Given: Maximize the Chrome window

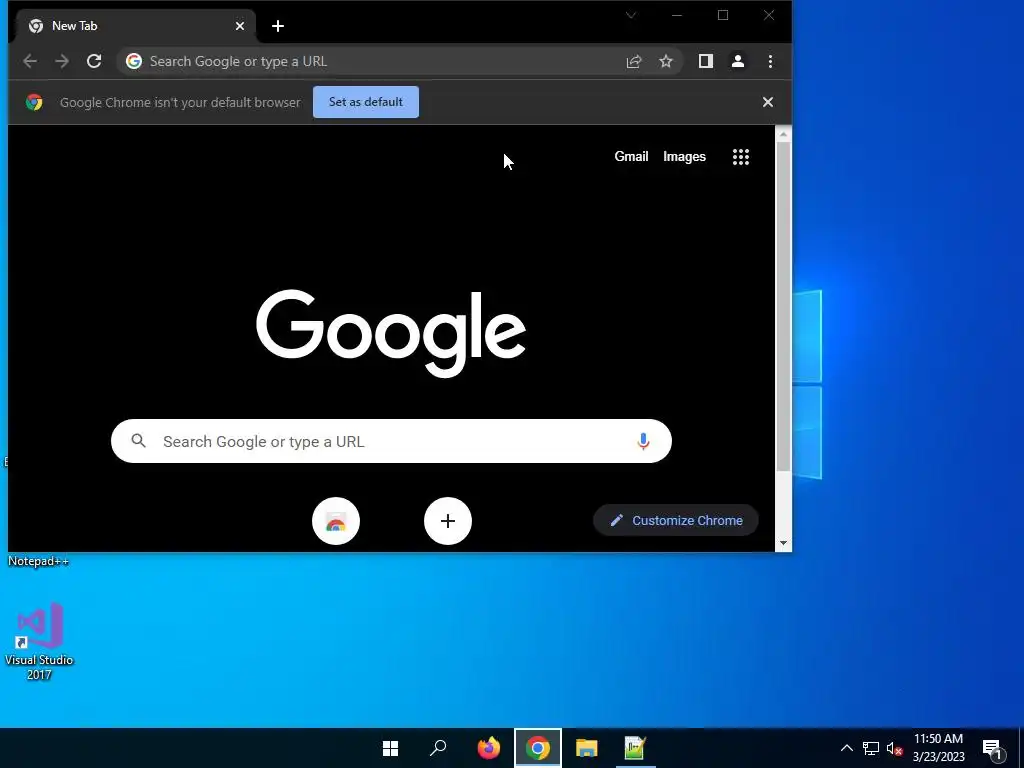Looking at the screenshot, I should (723, 15).
